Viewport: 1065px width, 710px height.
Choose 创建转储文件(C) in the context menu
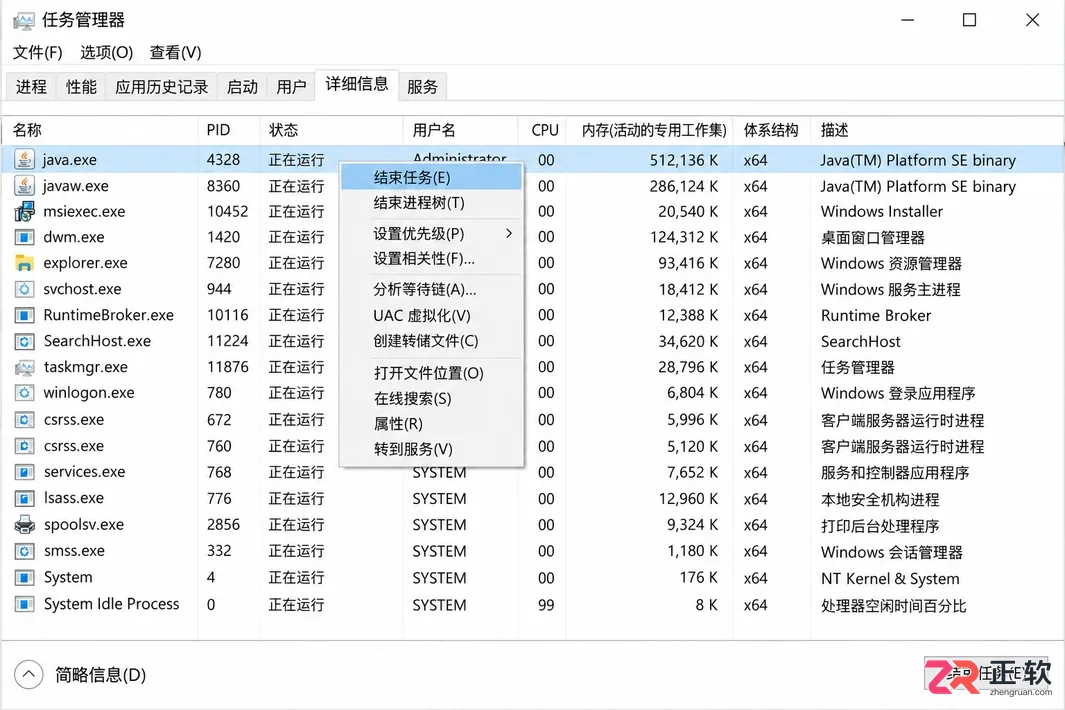tap(431, 341)
